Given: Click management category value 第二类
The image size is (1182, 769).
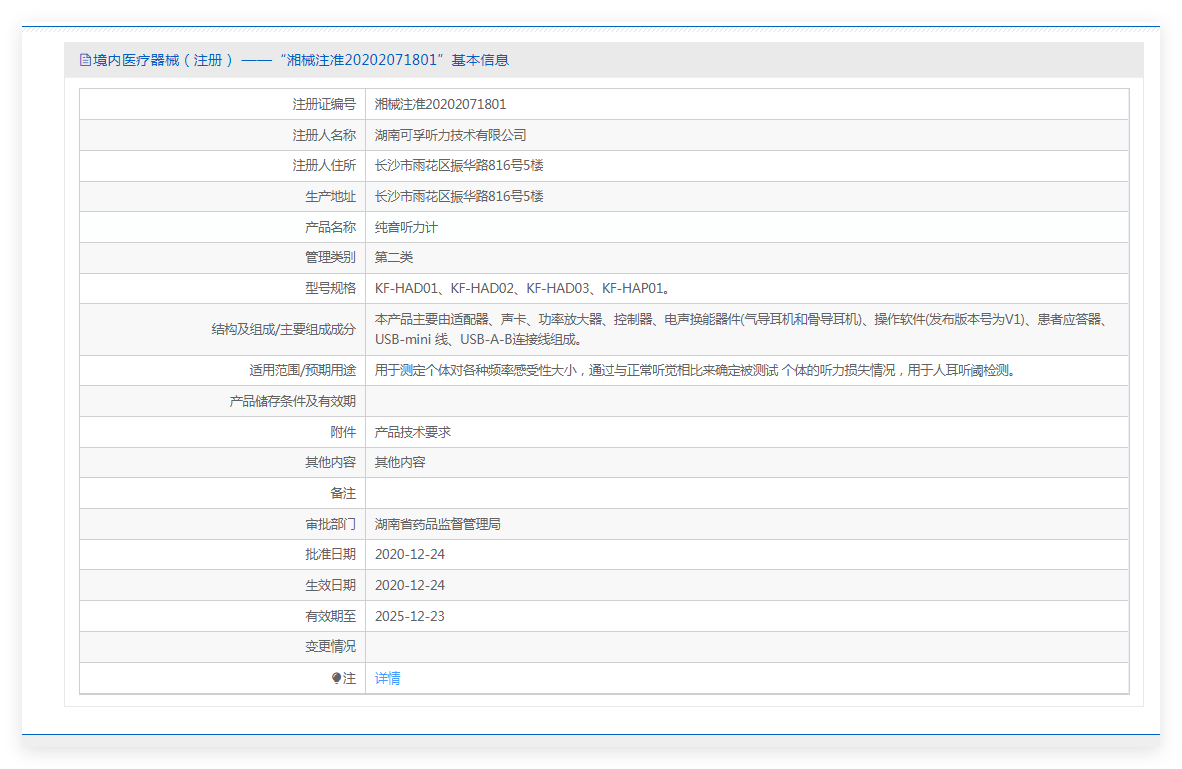Looking at the screenshot, I should (x=393, y=257).
